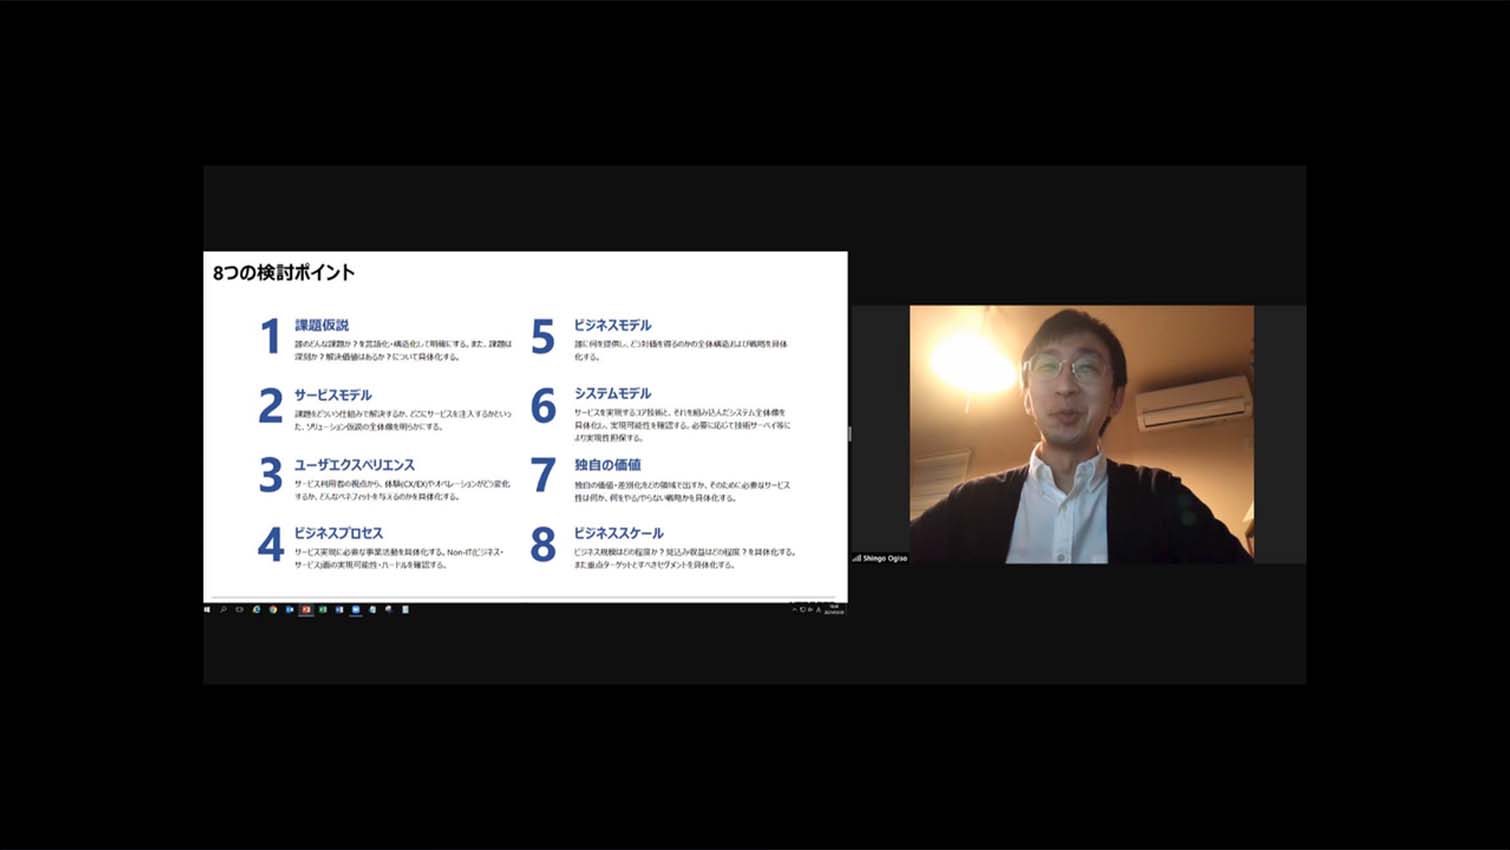Click the signal strength icon beside Shingo Ogiso

point(856,558)
